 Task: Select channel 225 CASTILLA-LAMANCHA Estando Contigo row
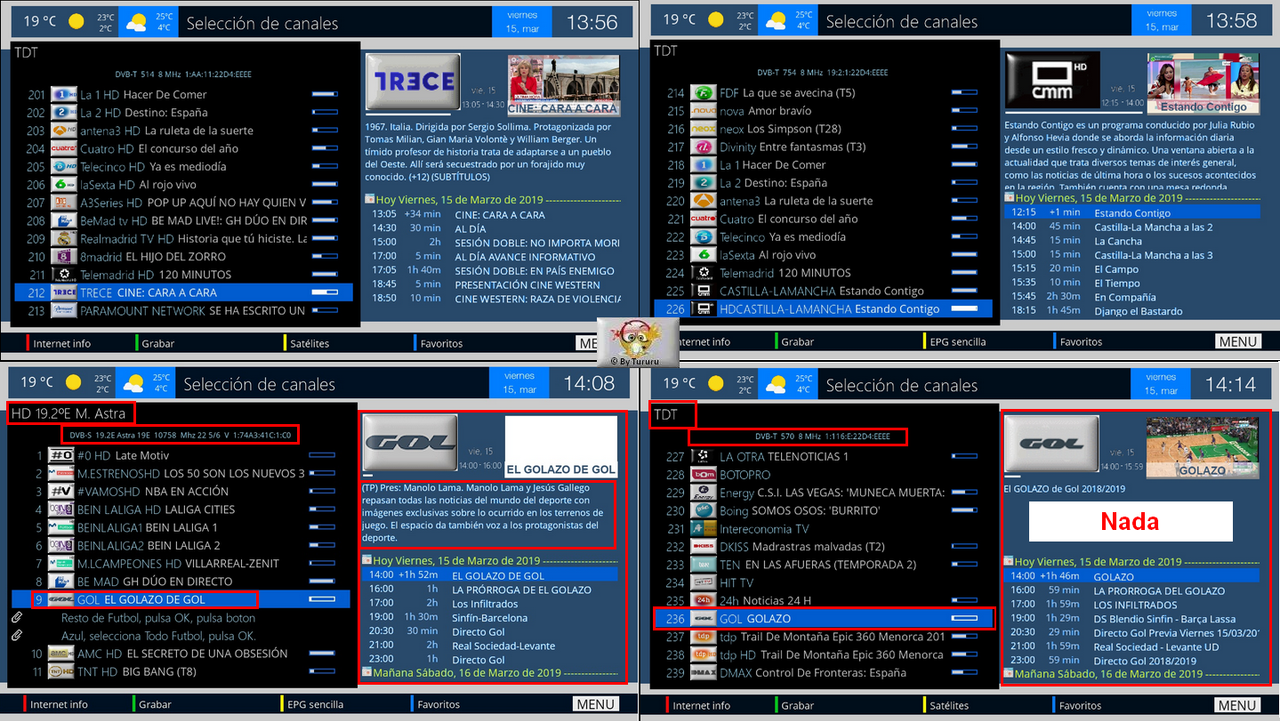pyautogui.click(x=824, y=291)
